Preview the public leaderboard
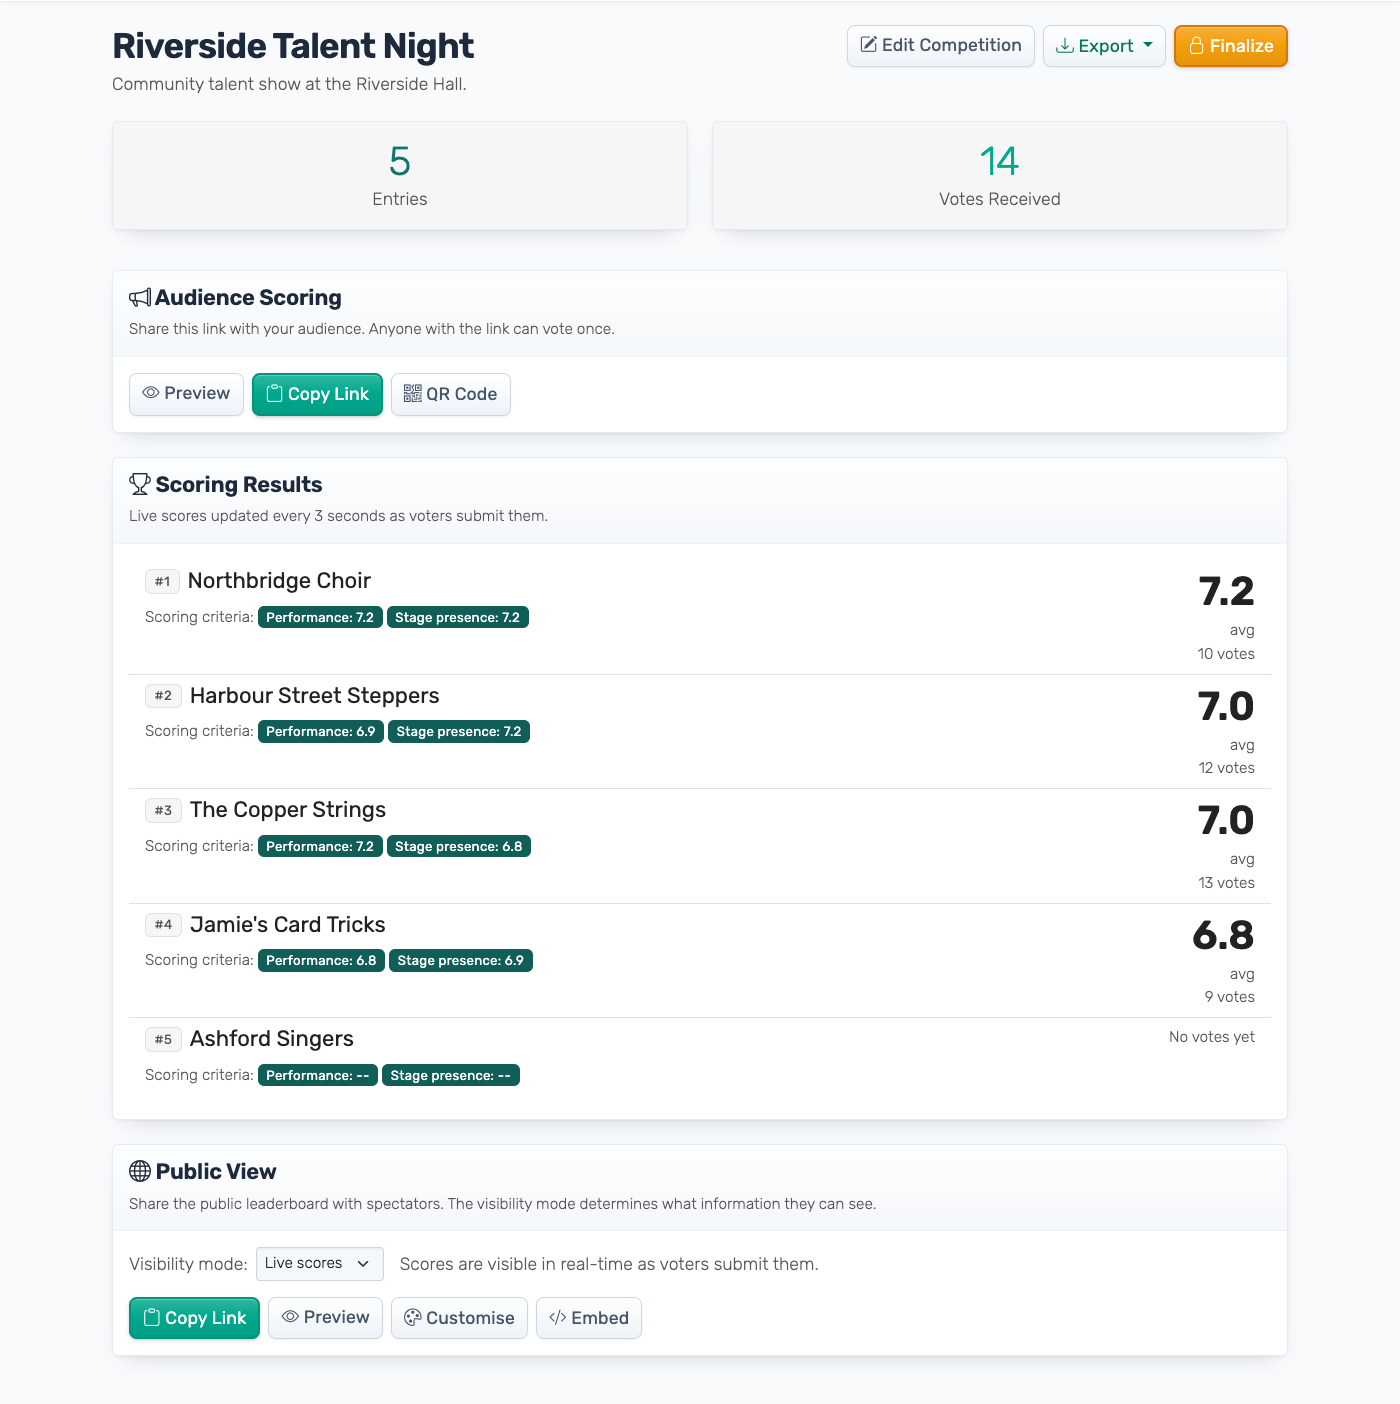The image size is (1400, 1404). 325,1318
